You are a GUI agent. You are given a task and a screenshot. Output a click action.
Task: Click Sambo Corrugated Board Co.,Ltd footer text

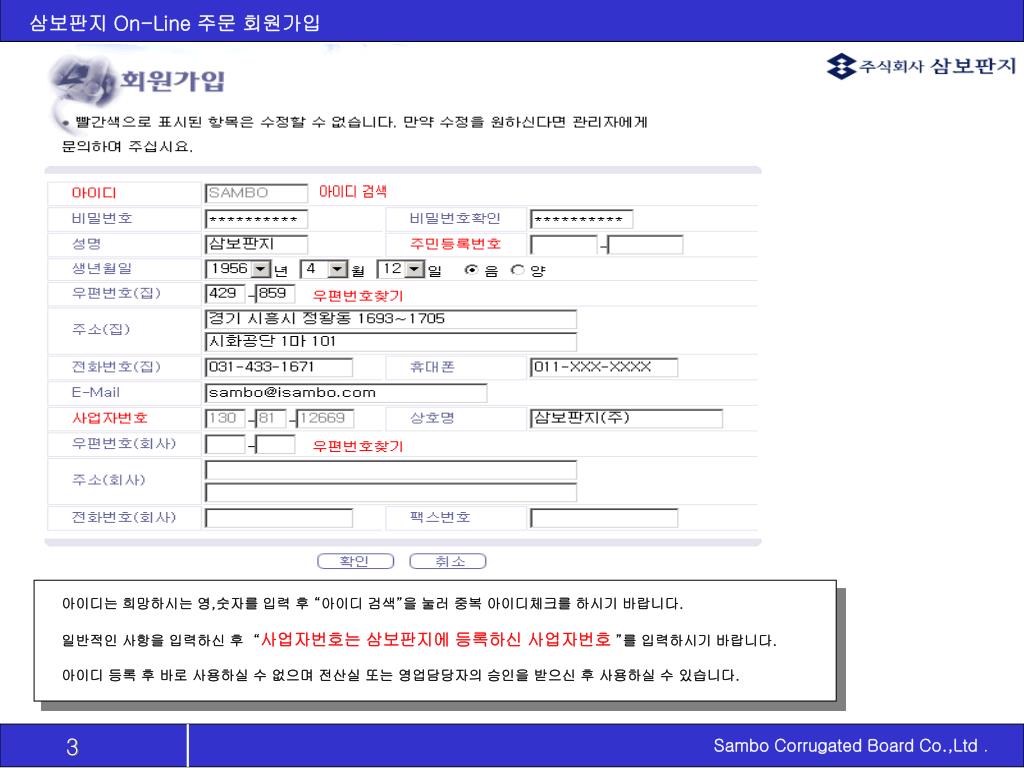click(x=850, y=746)
